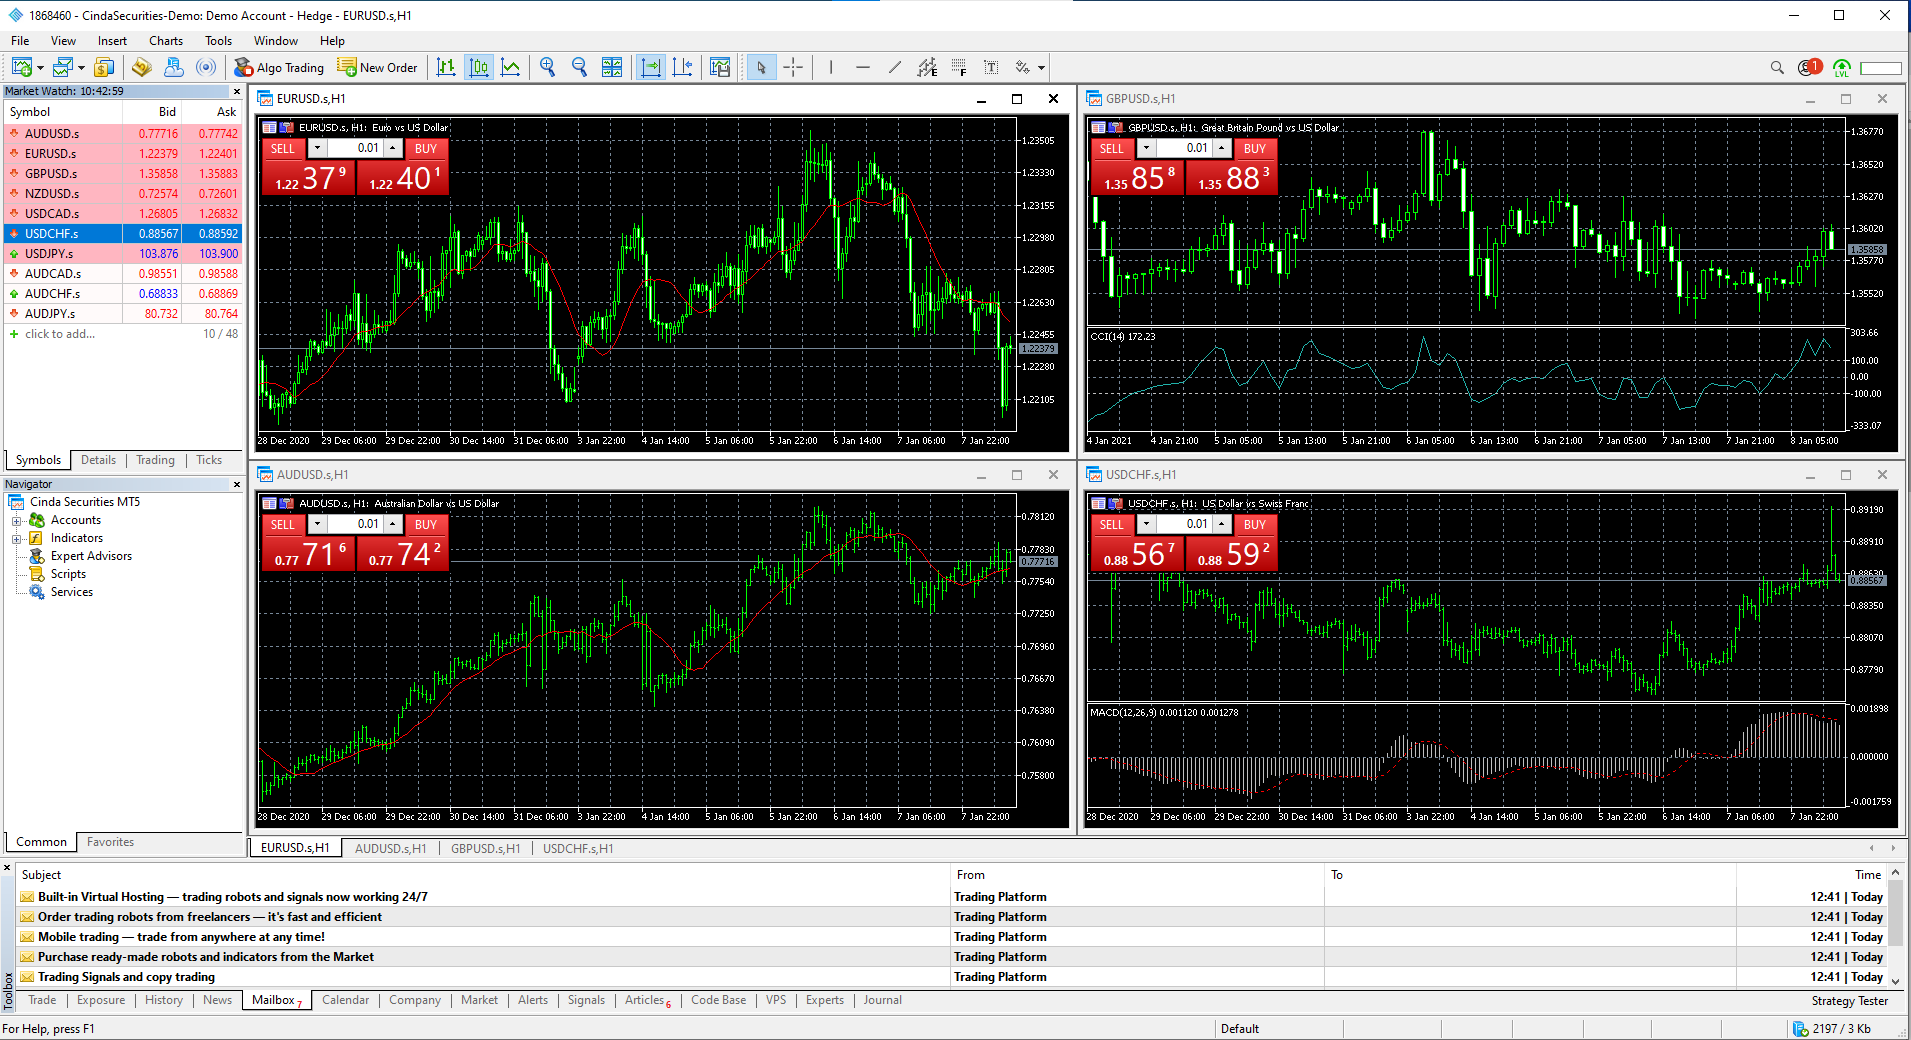Click SELL in the AUDUSD chart panel
The height and width of the screenshot is (1040, 1911).
[283, 524]
